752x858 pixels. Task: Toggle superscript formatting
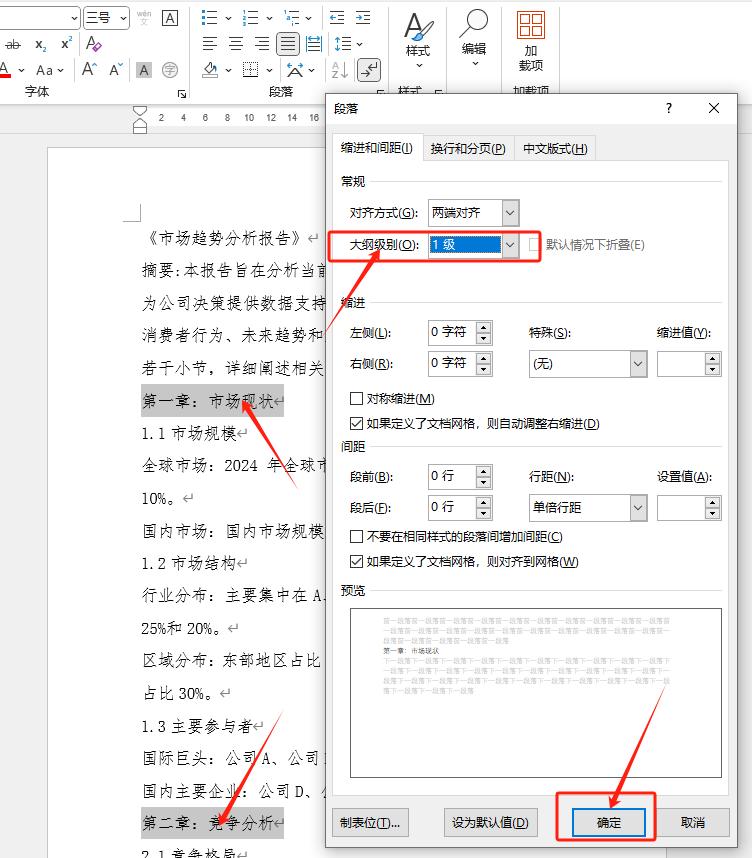coord(66,44)
